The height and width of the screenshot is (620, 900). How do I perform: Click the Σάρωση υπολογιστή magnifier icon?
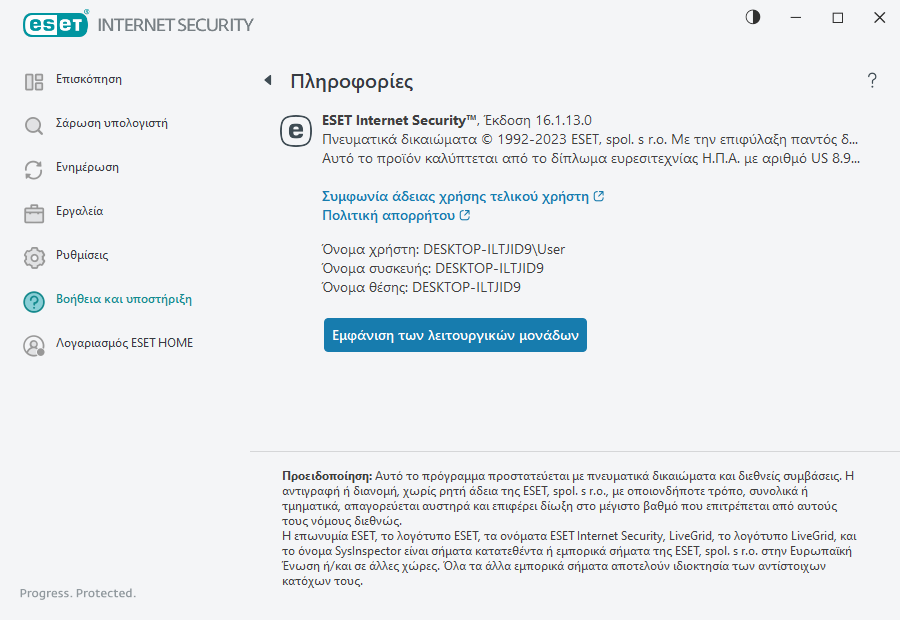(34, 126)
